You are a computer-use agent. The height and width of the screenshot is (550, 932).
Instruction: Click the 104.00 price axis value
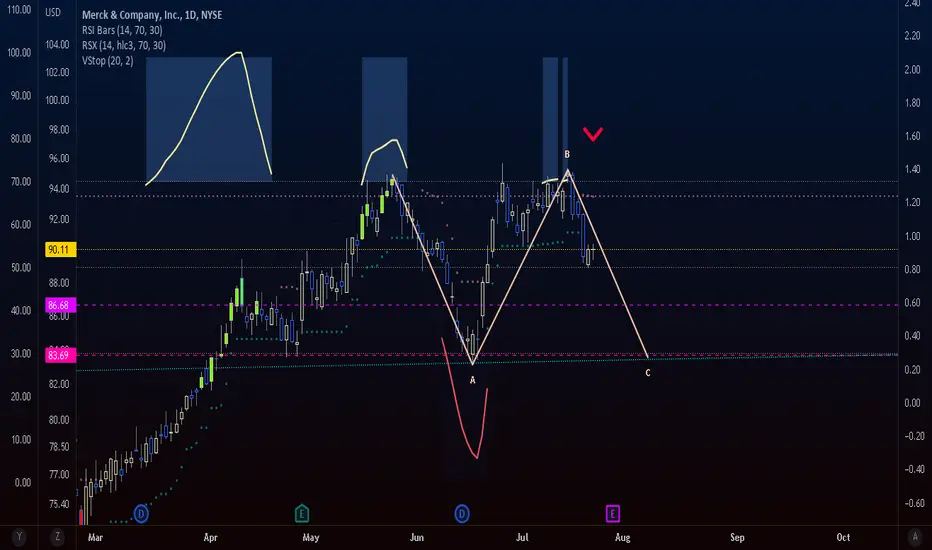click(58, 45)
